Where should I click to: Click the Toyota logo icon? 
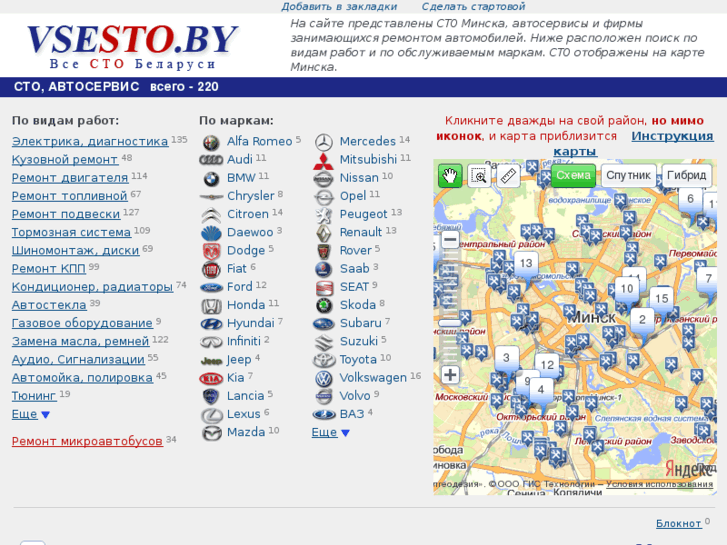324,360
